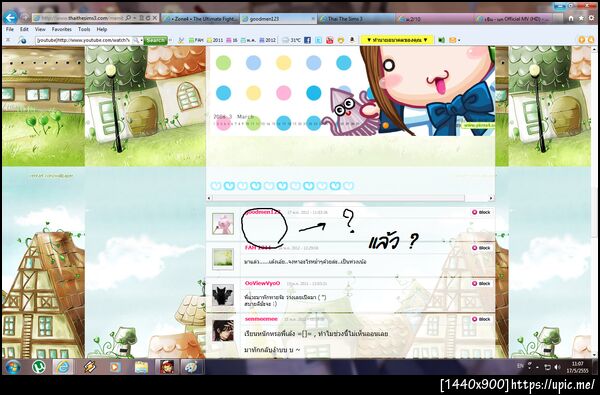Image resolution: width=600 pixels, height=395 pixels.
Task: Switch to the goodmen123 tab
Action: tap(278, 18)
